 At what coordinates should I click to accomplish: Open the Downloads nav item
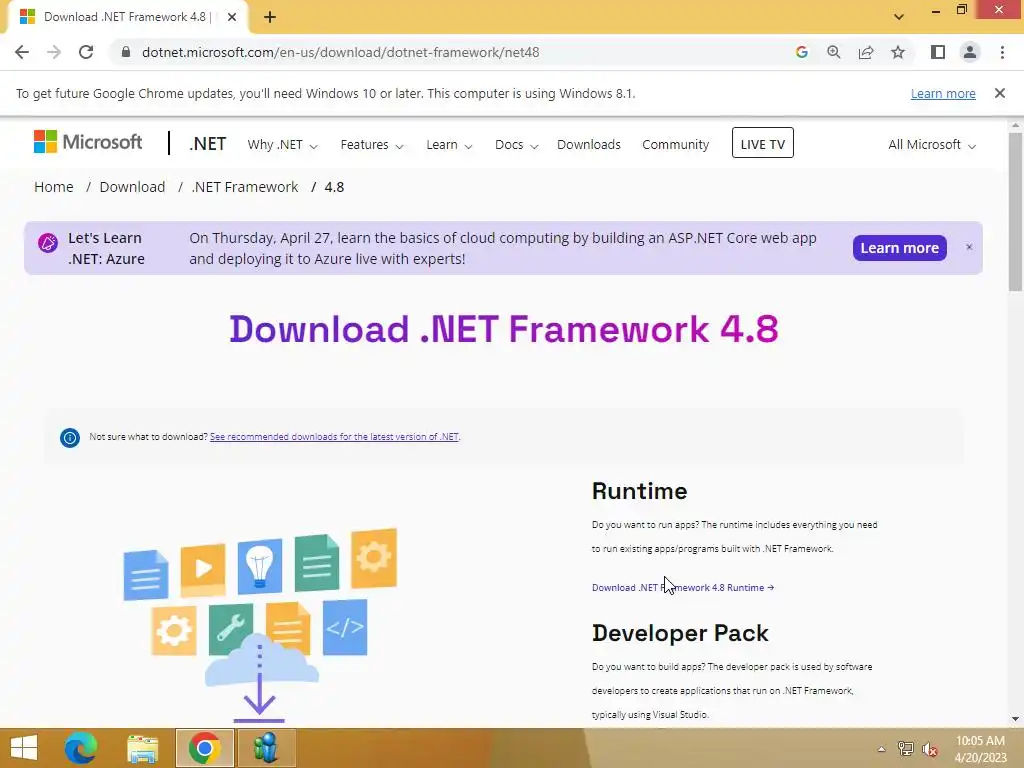[x=588, y=144]
